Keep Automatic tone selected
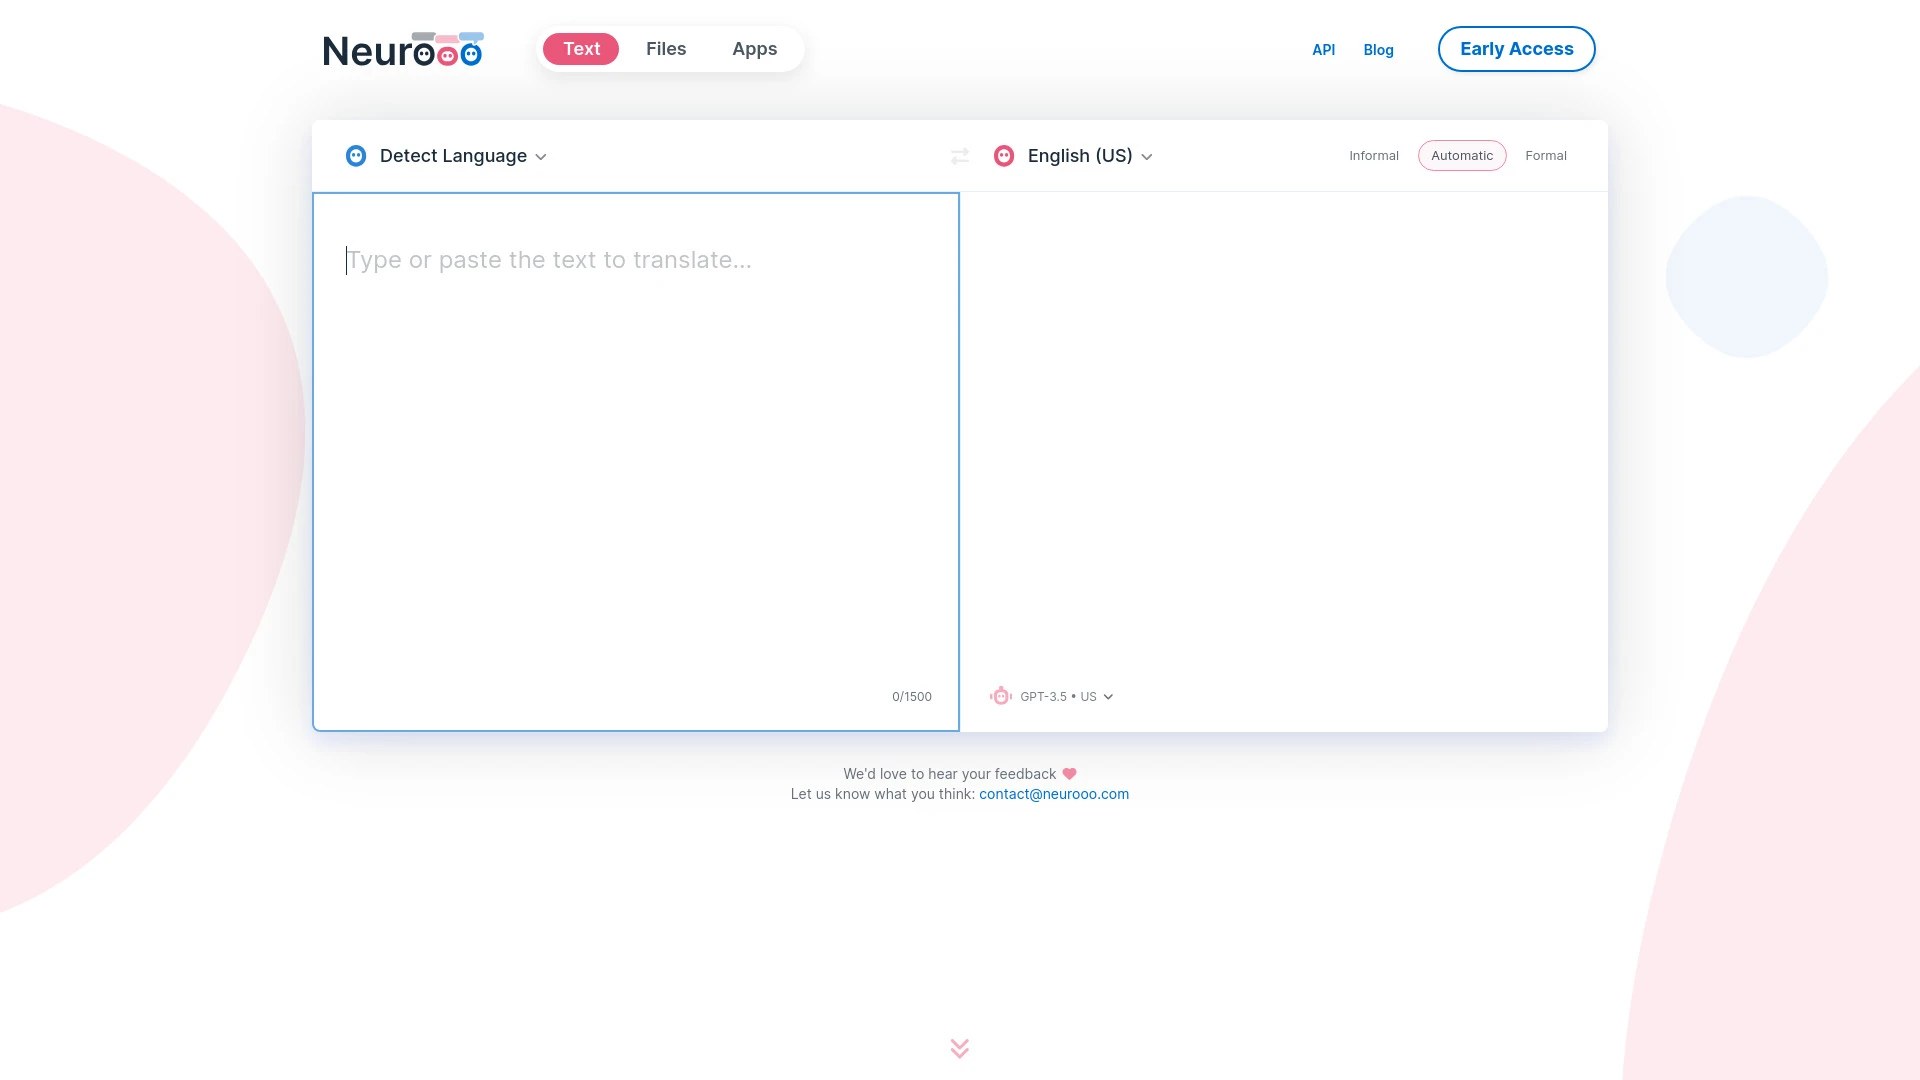 [x=1462, y=155]
